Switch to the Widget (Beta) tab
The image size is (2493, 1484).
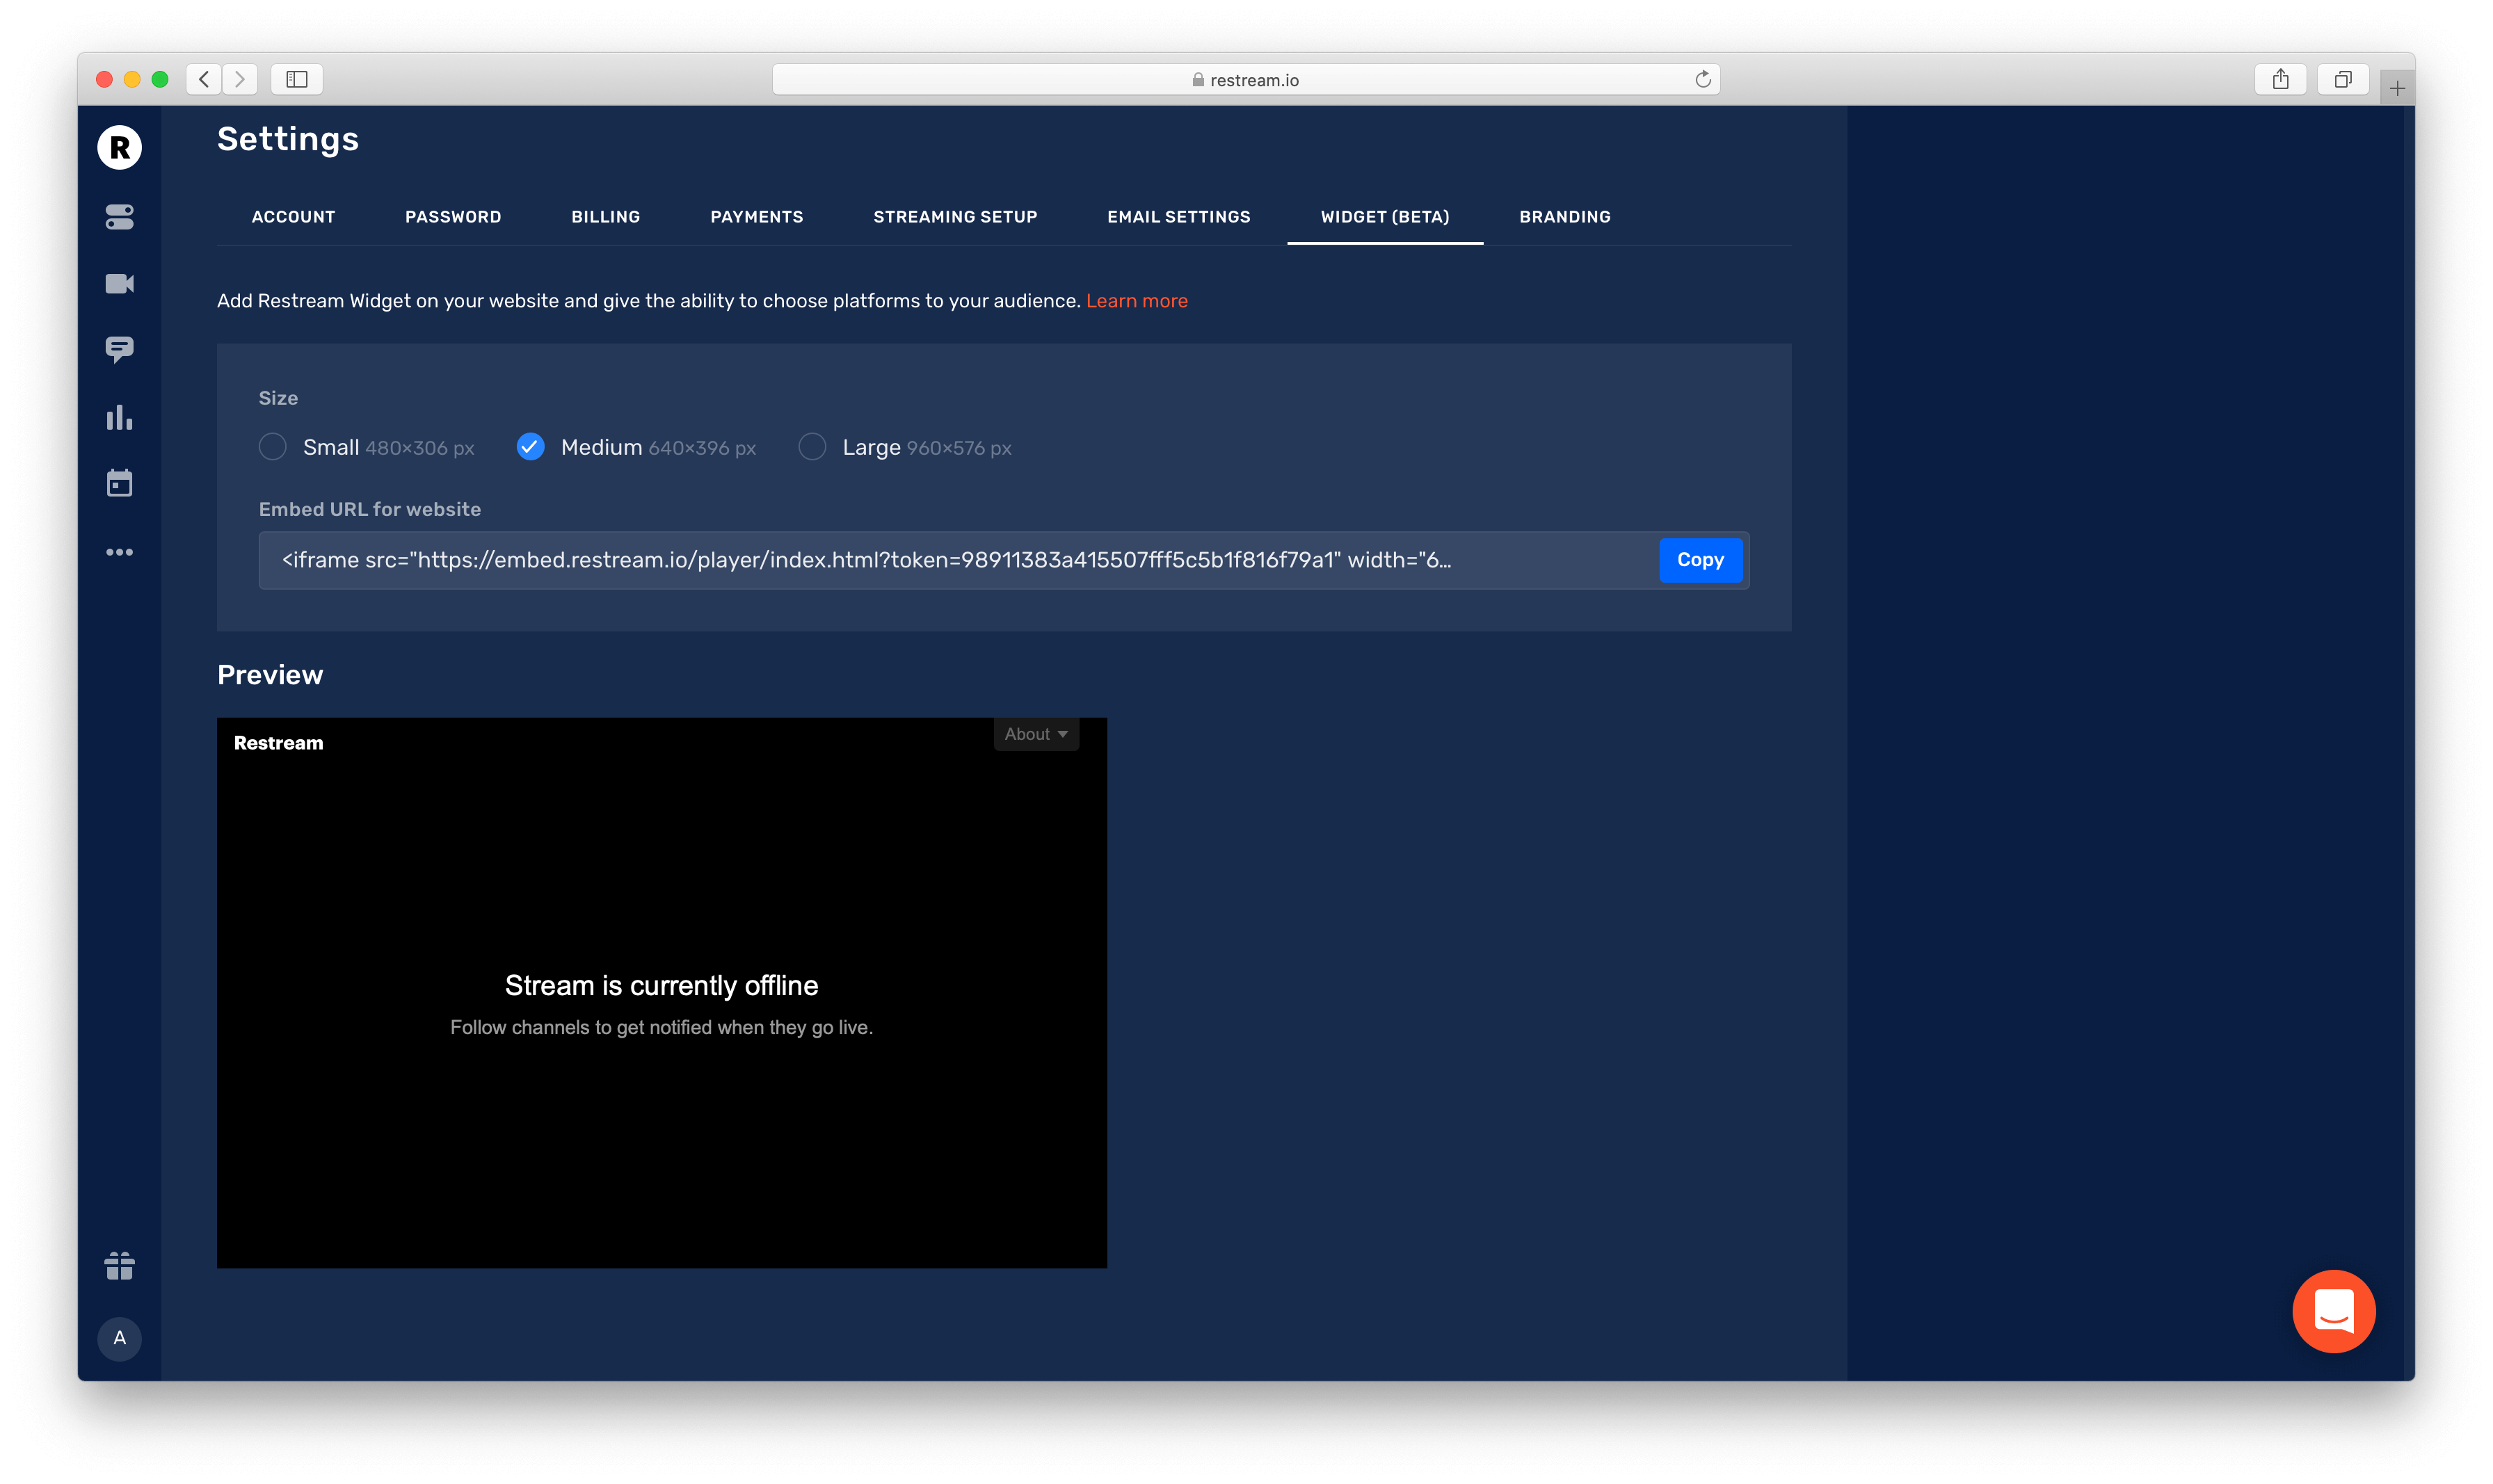point(1385,217)
